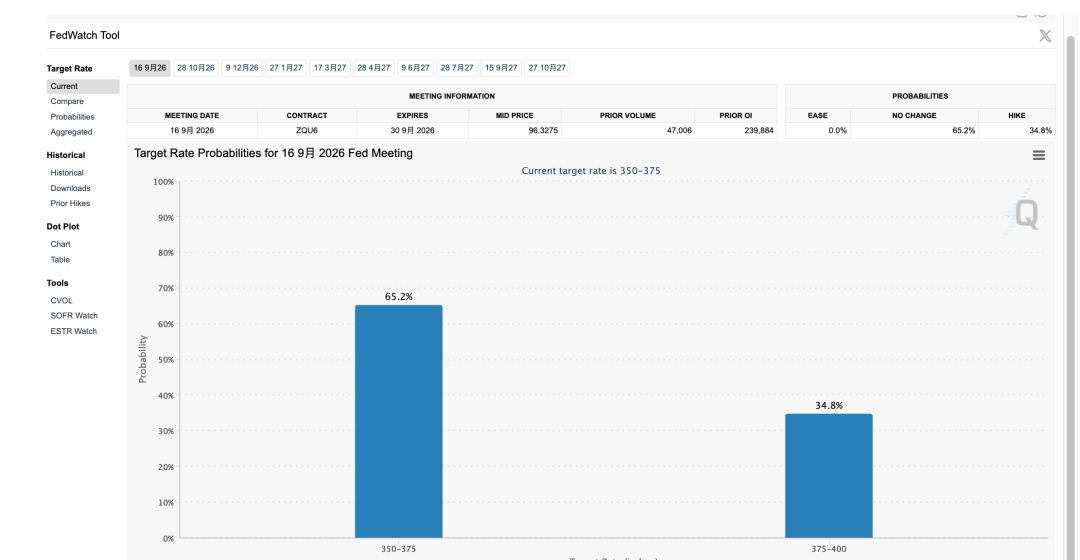Open the Aggregated view
The image size is (1080, 560).
pyautogui.click(x=71, y=132)
